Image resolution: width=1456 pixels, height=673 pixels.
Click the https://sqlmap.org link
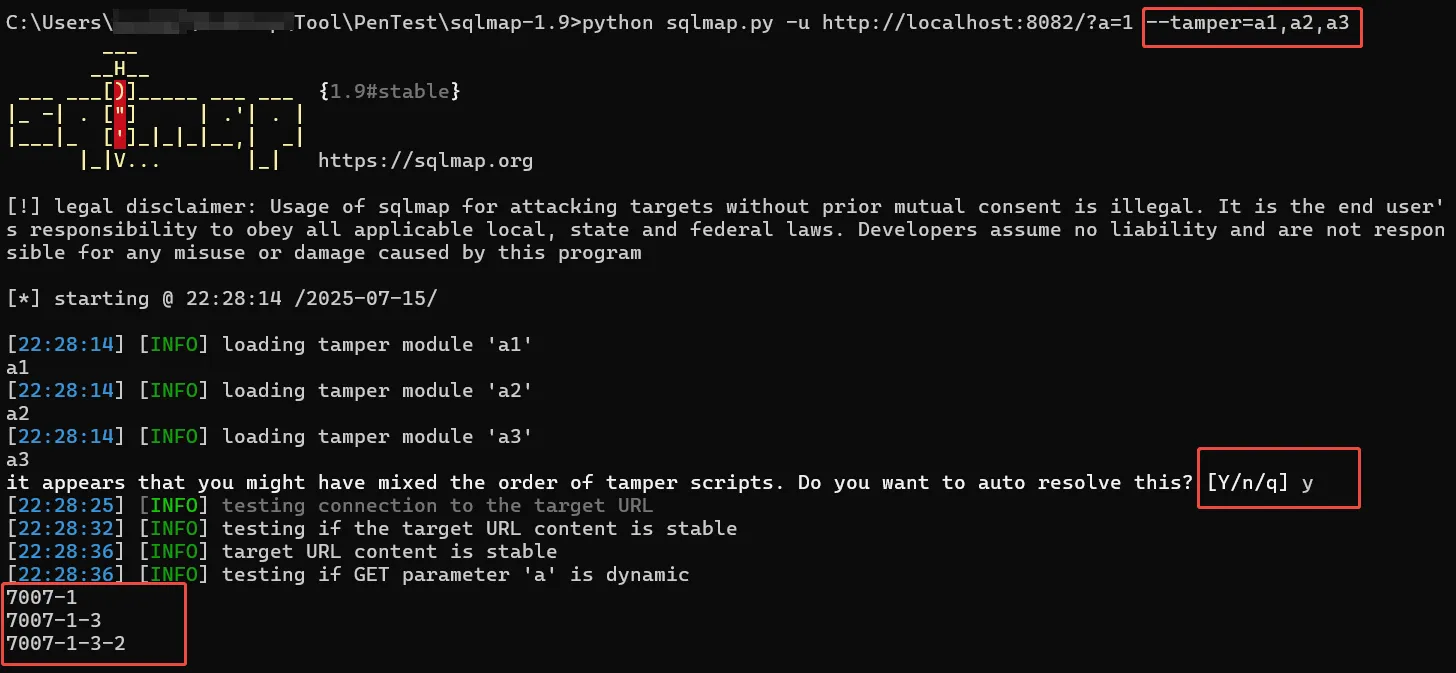(425, 160)
